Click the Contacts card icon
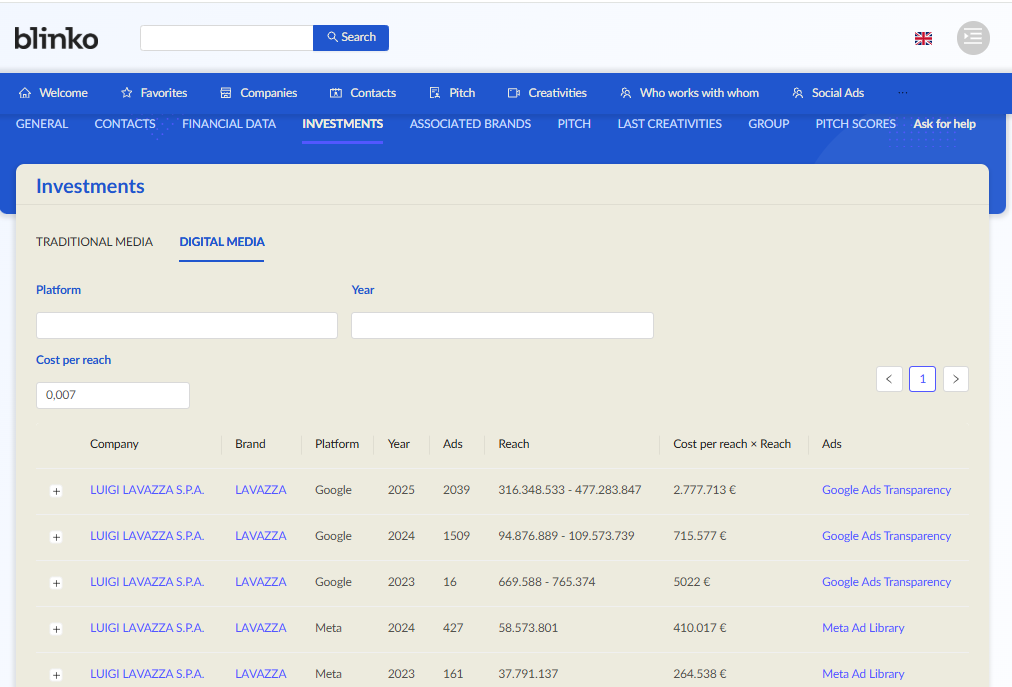This screenshot has width=1012, height=687. coord(336,93)
